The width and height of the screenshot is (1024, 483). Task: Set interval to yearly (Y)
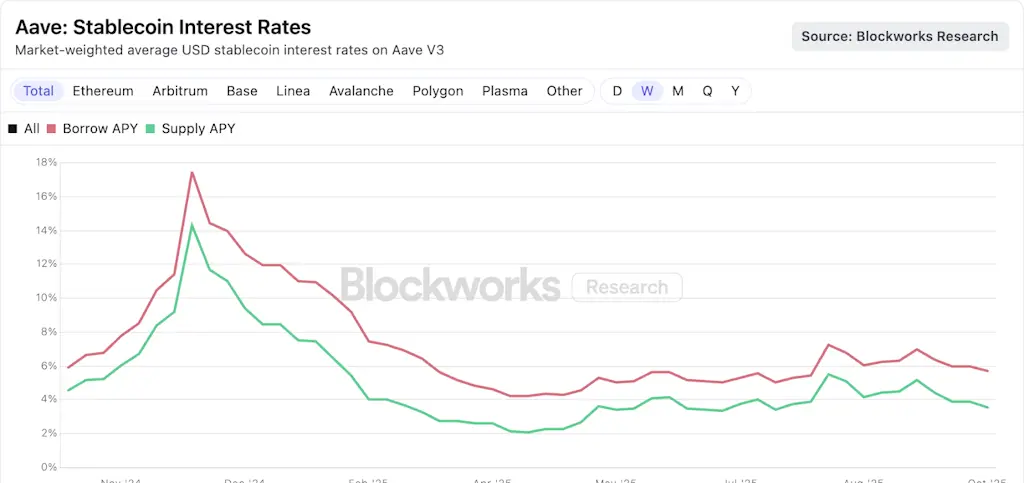pos(735,91)
